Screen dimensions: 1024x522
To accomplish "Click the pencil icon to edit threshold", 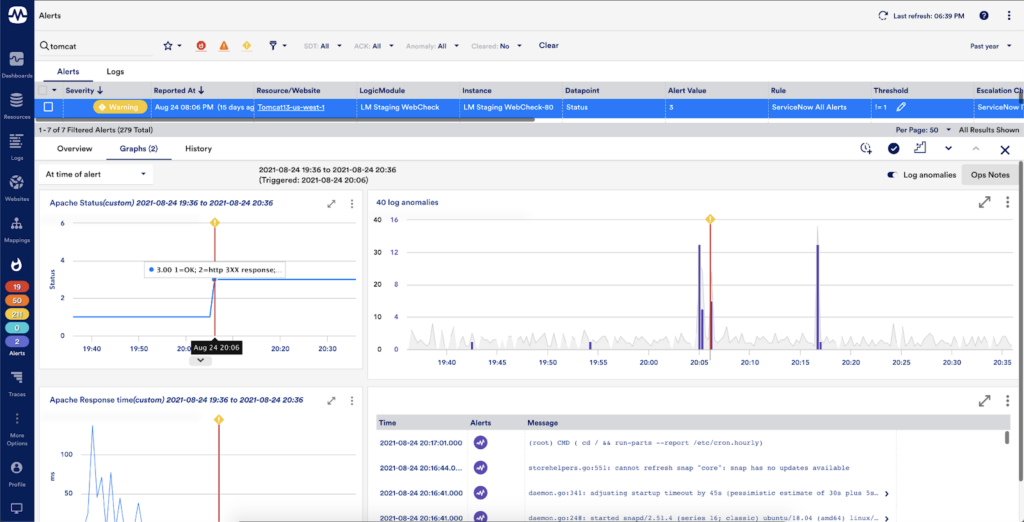I will coord(901,106).
